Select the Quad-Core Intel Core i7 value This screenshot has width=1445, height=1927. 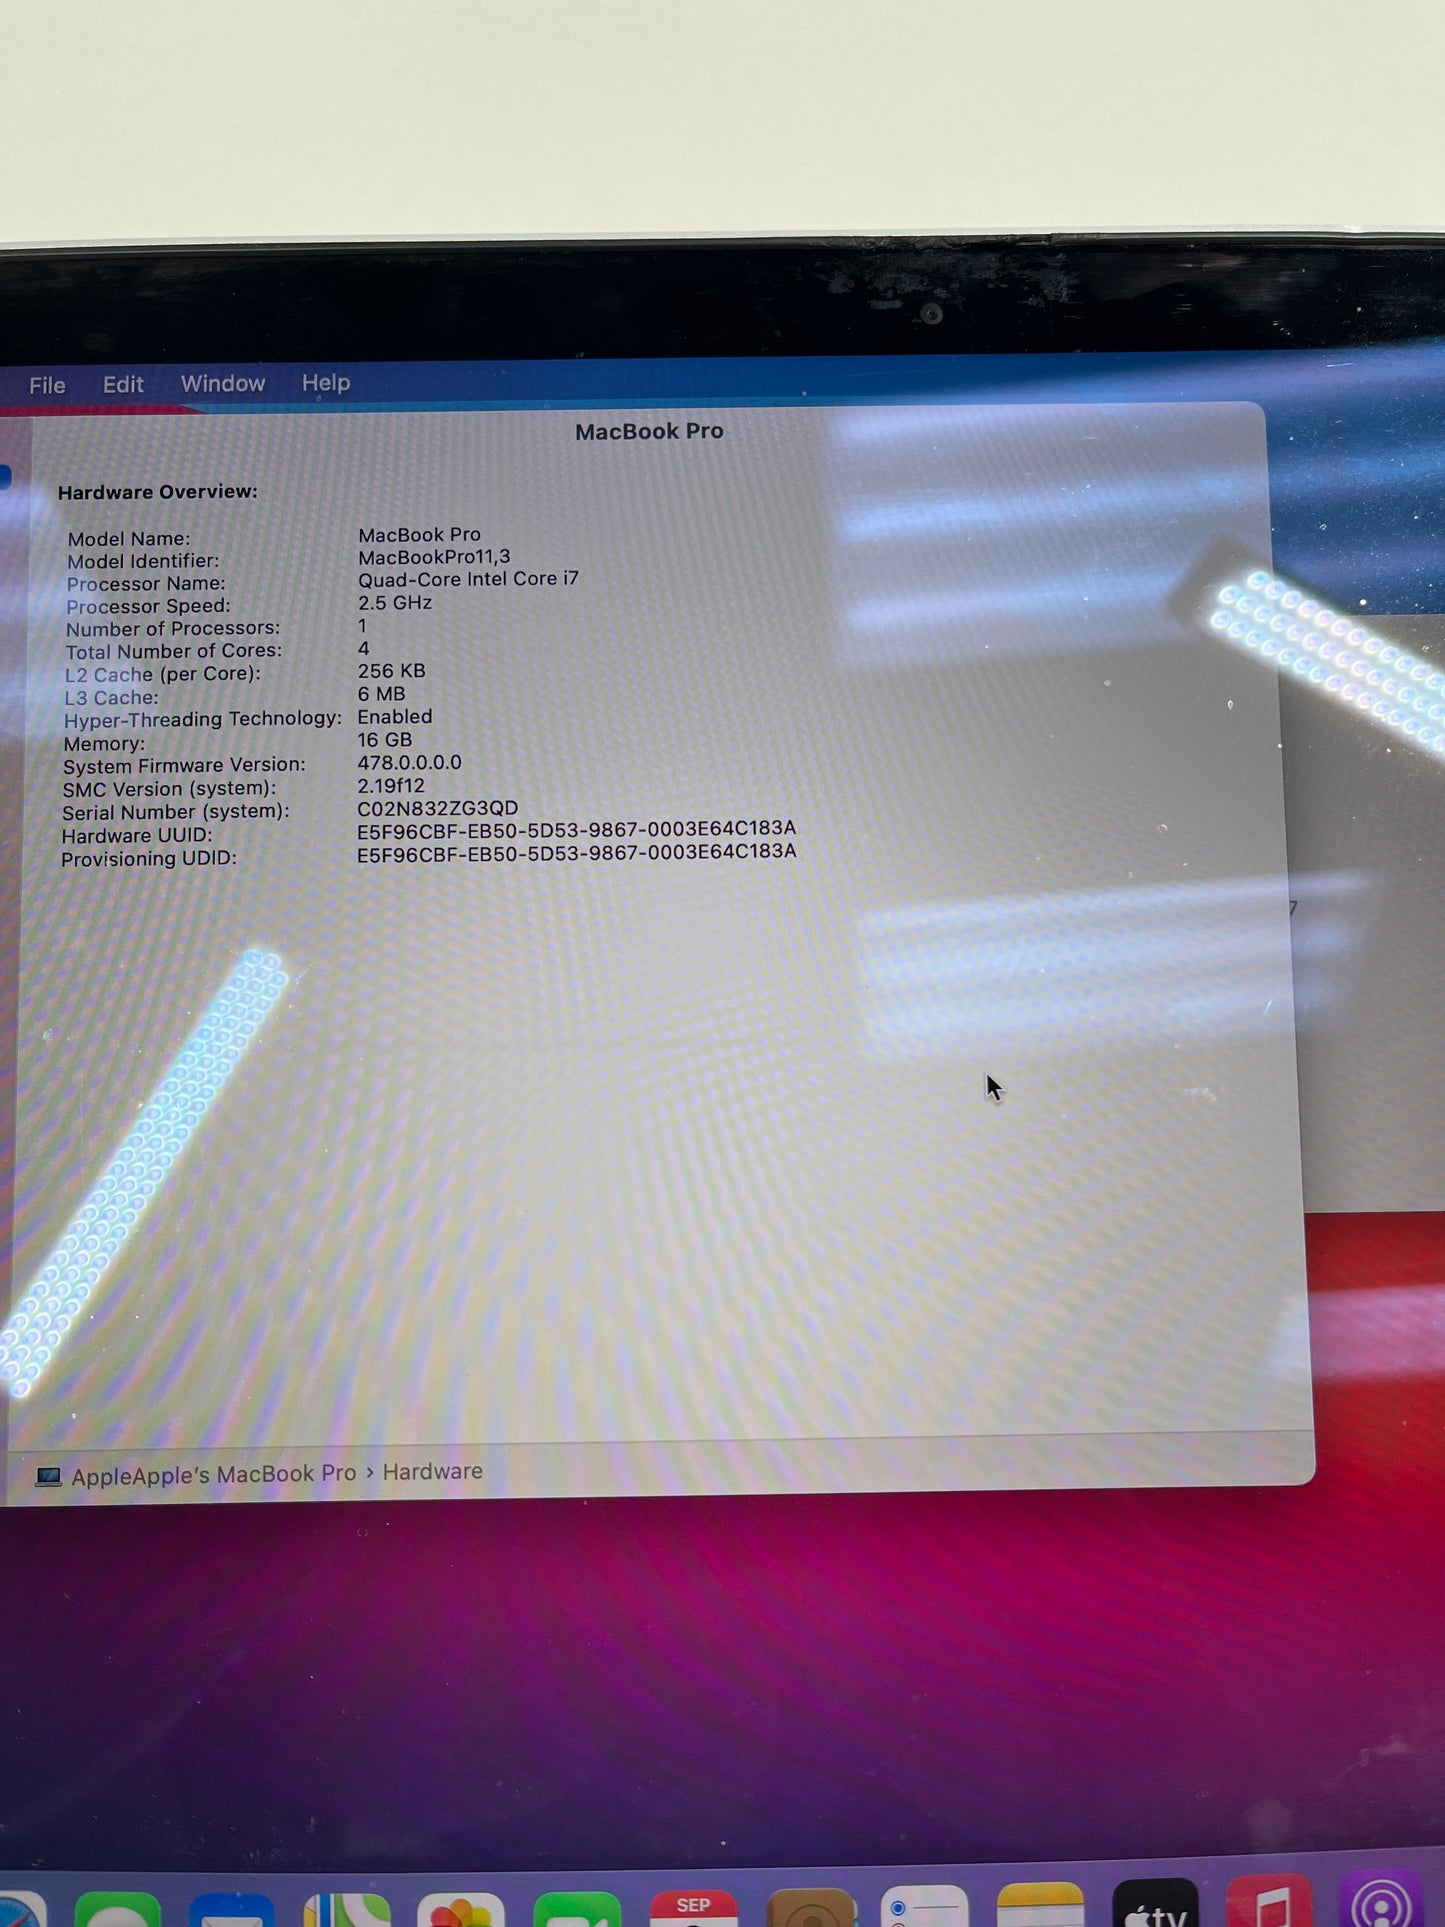(468, 579)
